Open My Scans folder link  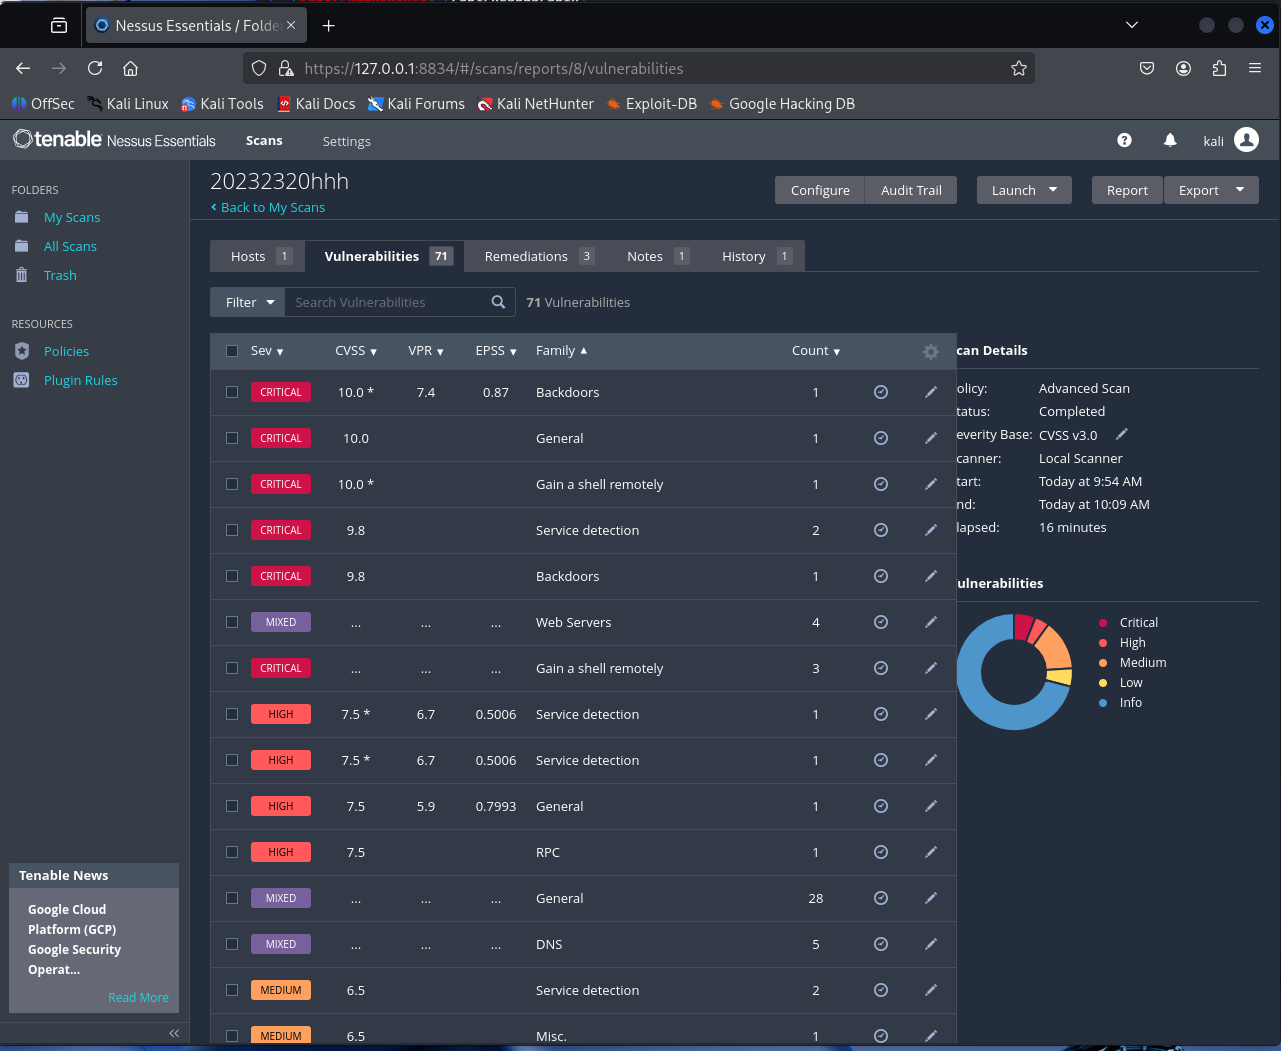72,217
